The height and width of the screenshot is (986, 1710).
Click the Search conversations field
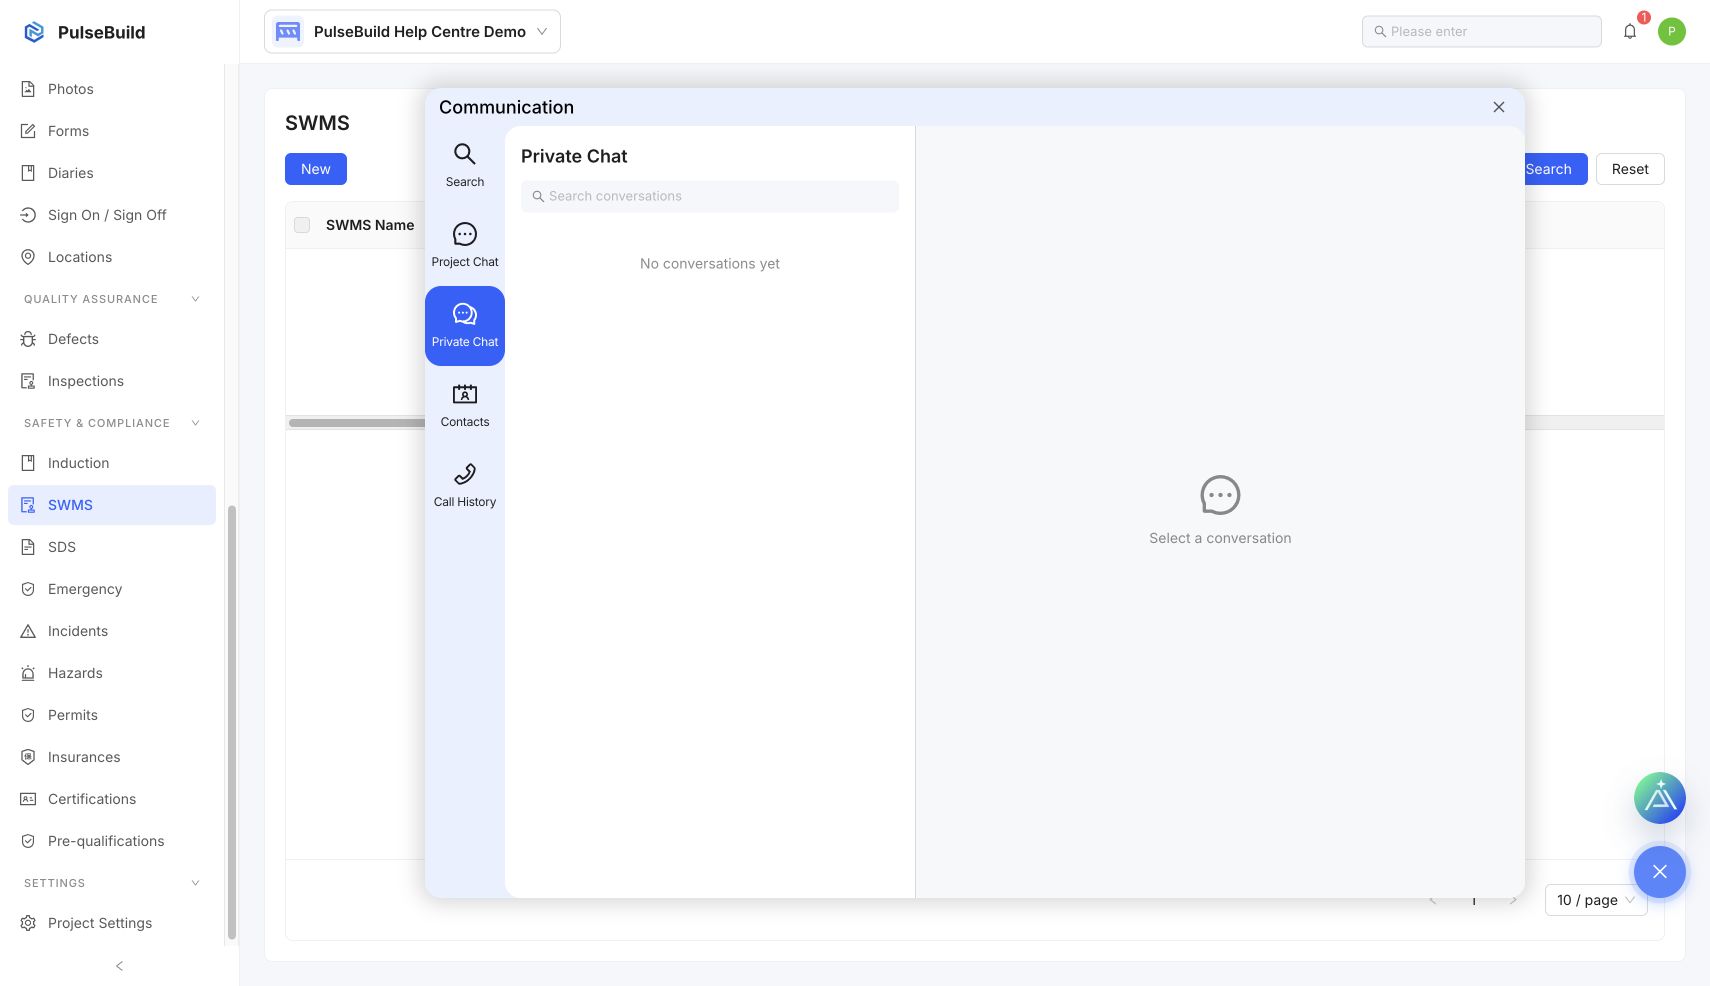710,196
